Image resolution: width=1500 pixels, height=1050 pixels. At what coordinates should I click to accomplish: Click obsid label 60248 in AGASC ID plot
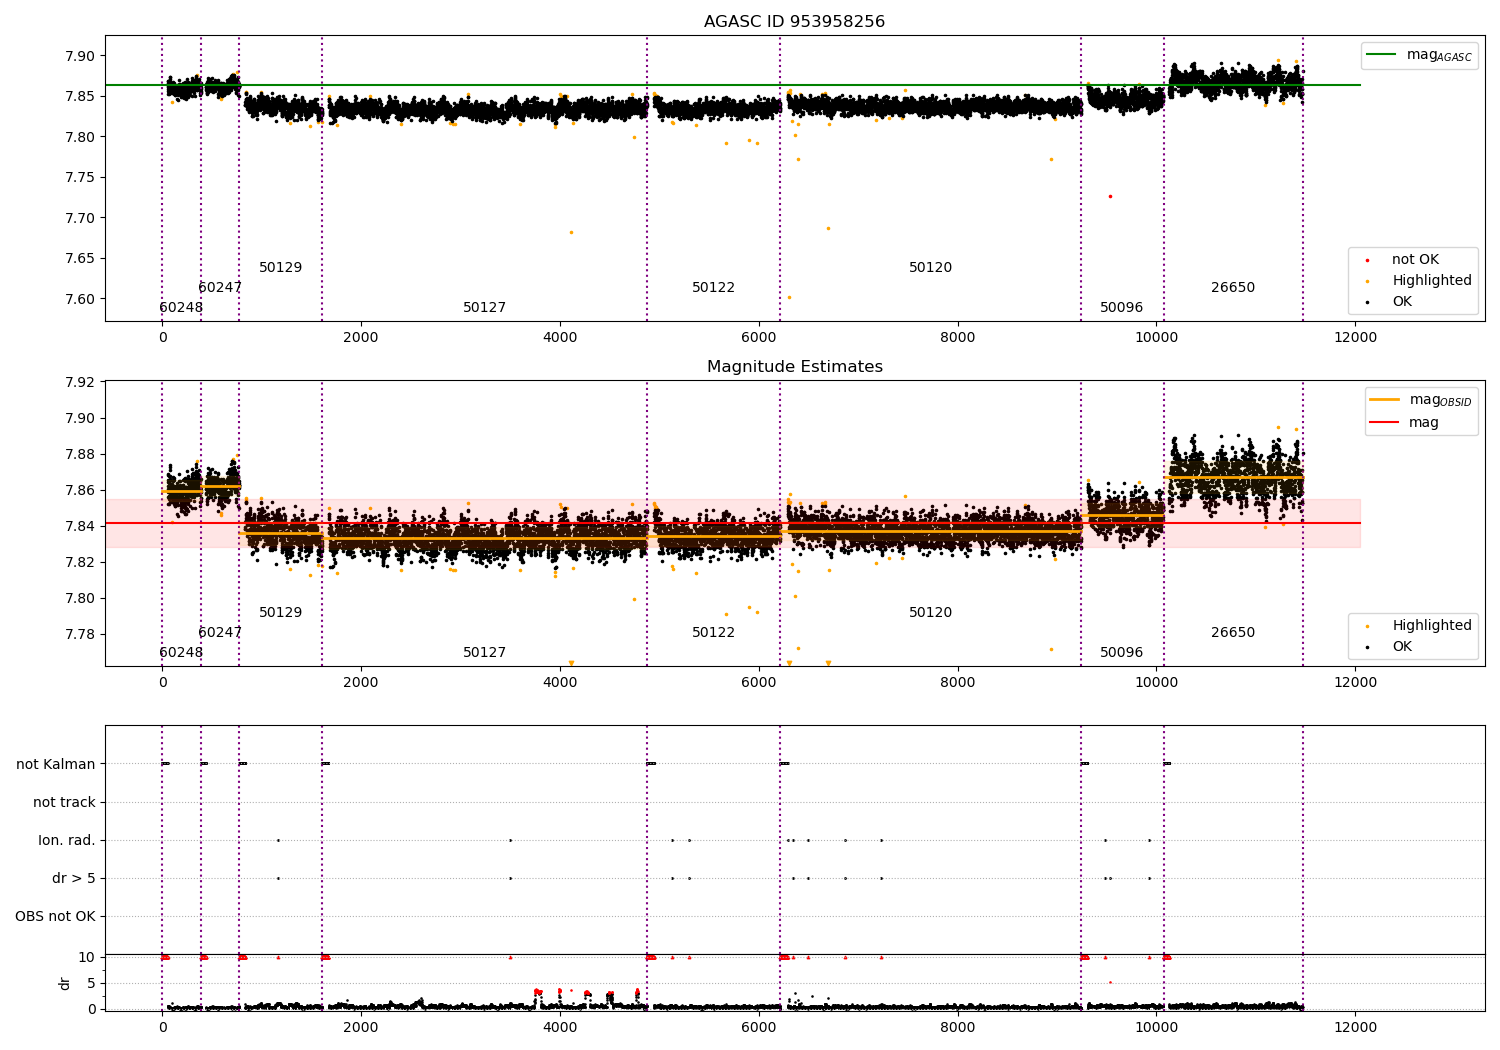(181, 308)
